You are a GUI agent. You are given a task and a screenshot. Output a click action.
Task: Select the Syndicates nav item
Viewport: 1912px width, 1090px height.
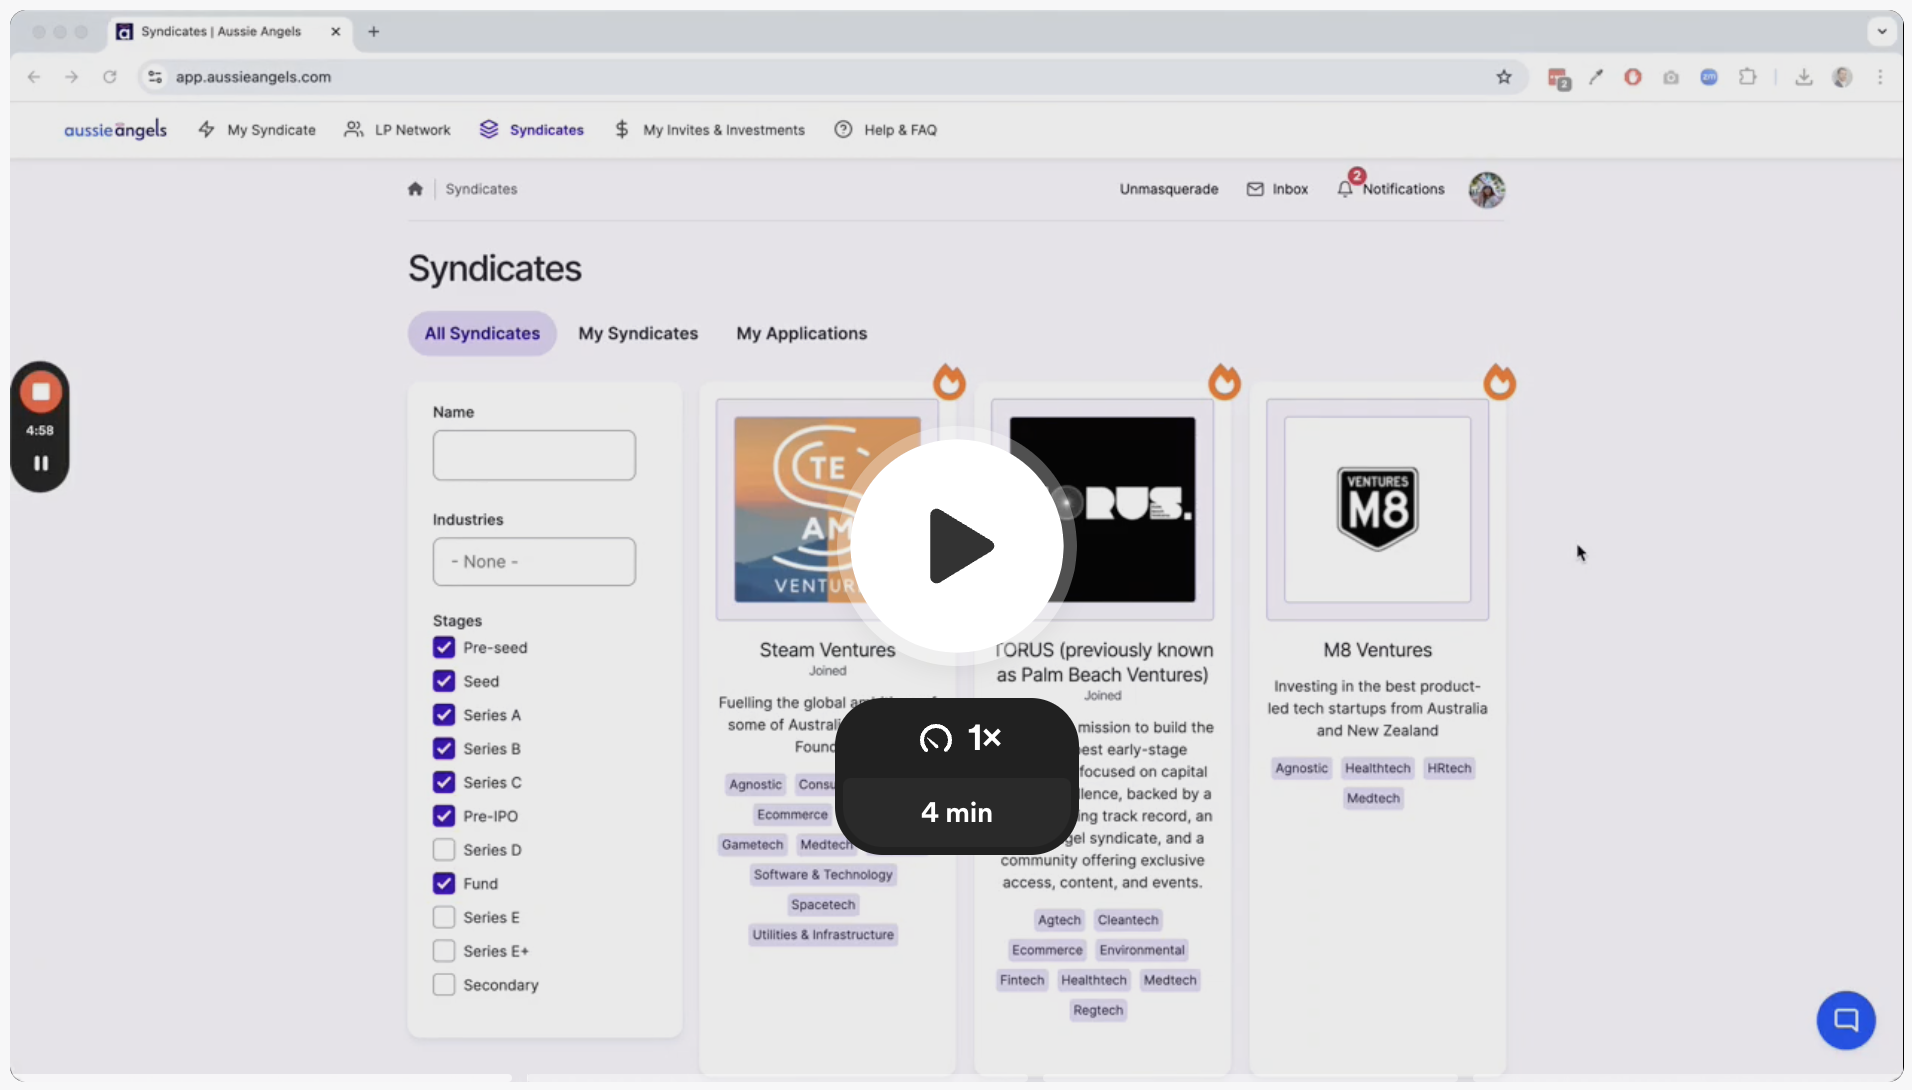531,130
